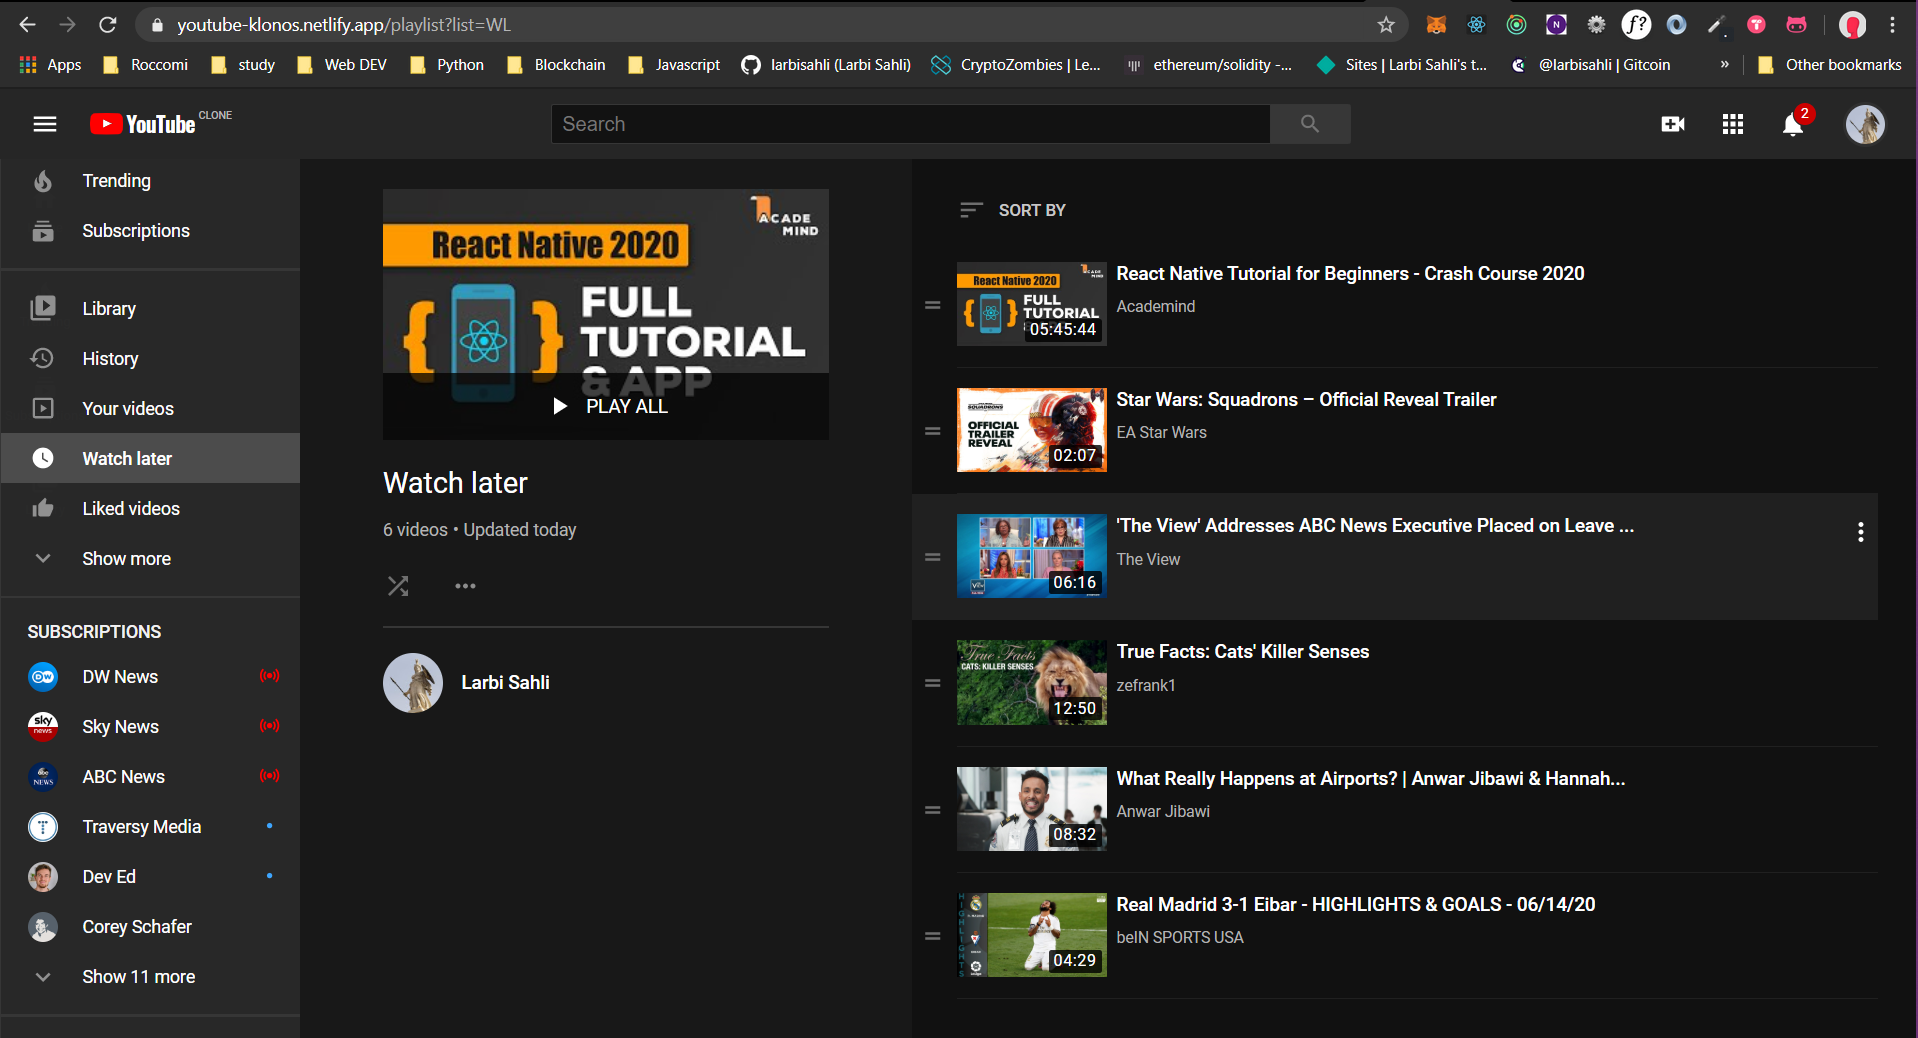Open the create video camera icon
The image size is (1918, 1038).
[1673, 124]
